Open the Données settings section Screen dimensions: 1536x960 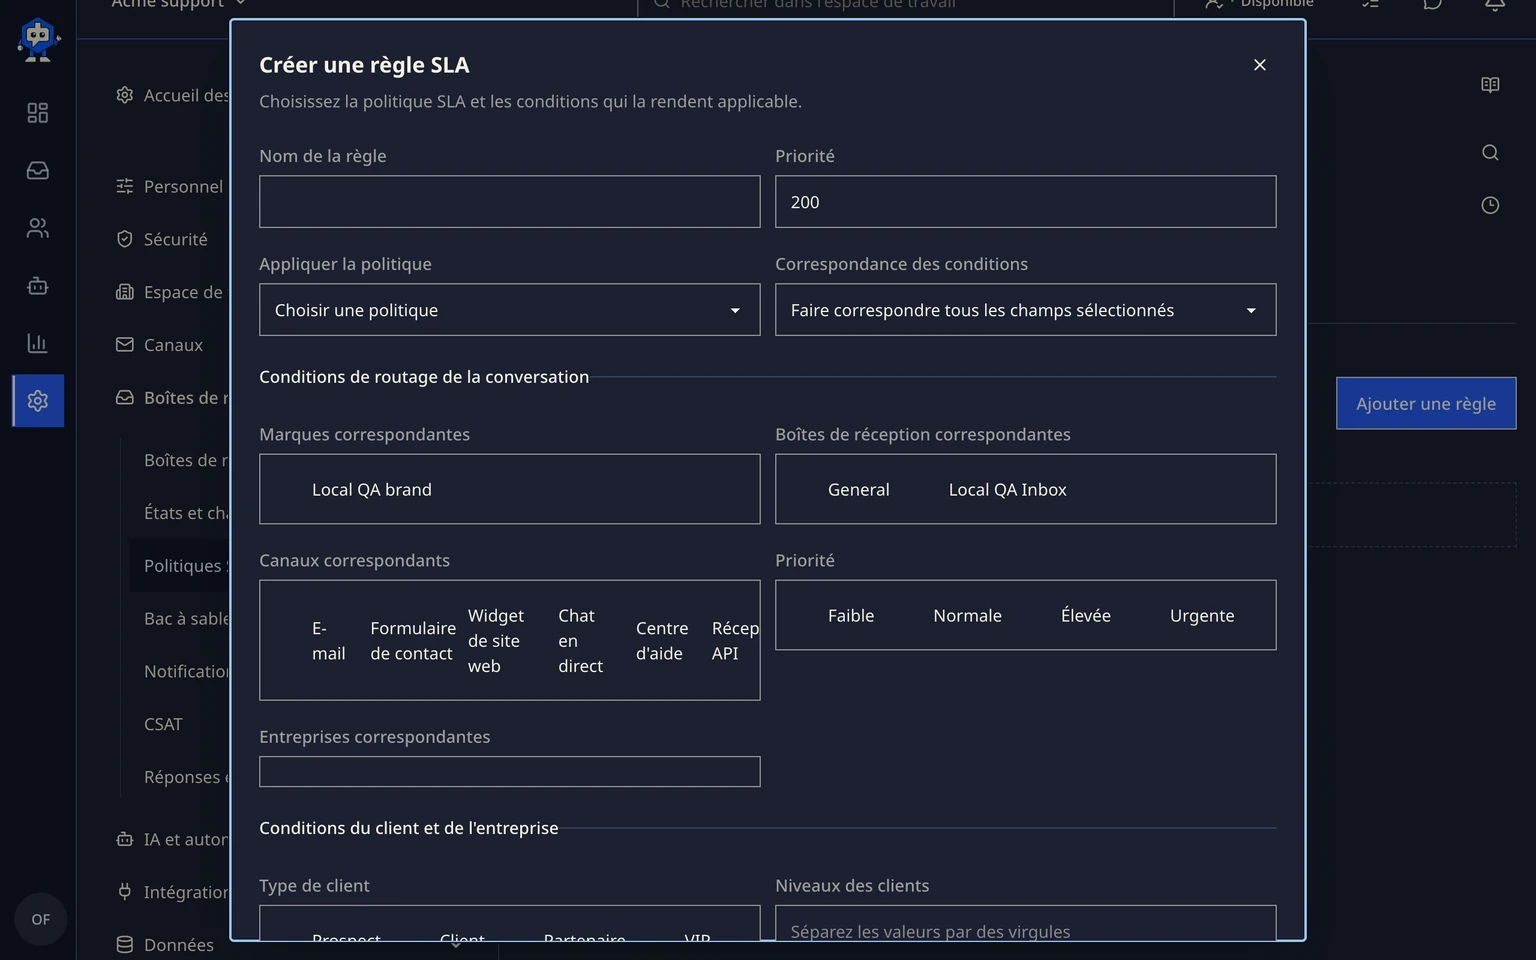pos(166,945)
